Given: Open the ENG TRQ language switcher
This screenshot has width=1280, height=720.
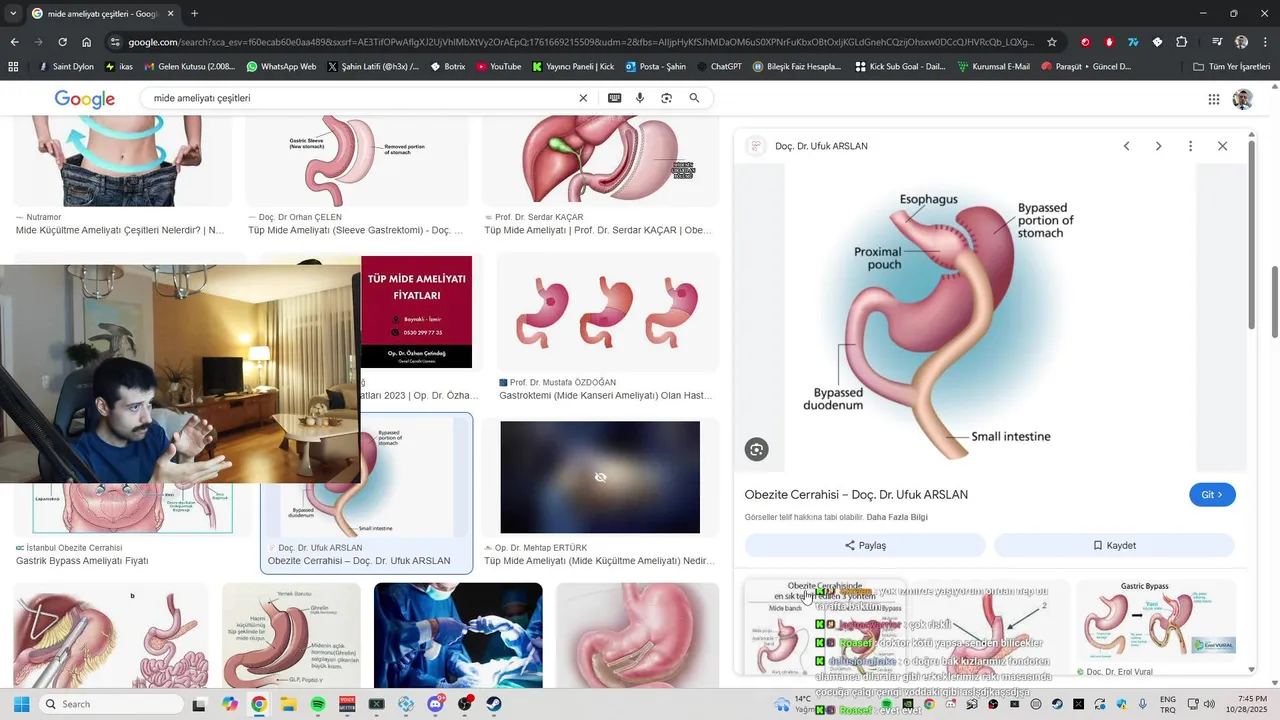Looking at the screenshot, I should coord(1167,704).
